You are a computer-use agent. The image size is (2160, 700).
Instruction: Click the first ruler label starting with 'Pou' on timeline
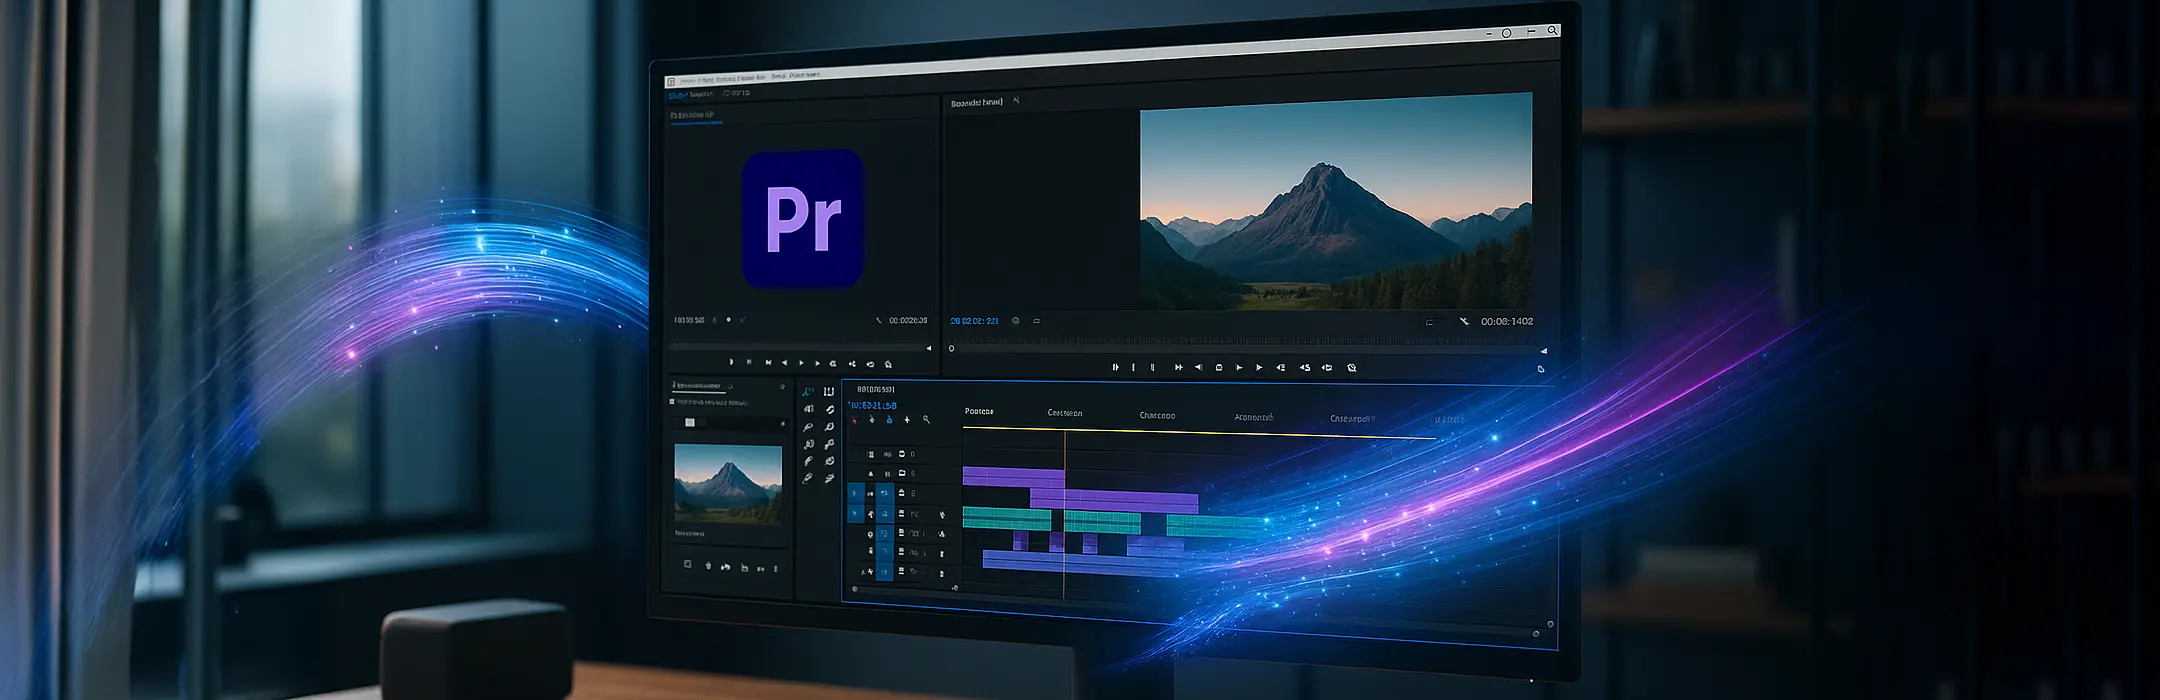(979, 411)
